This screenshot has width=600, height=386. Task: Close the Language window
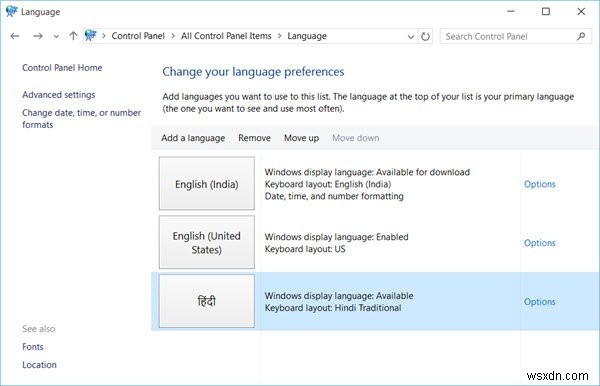coord(581,11)
